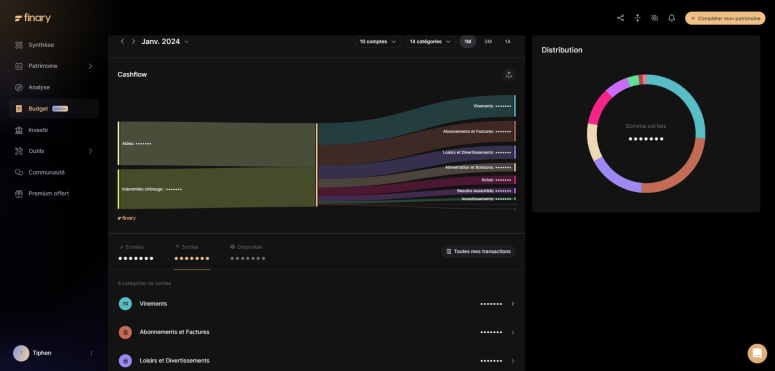This screenshot has width=775, height=371.
Task: Click Loisirs et Divertissements purple icon
Action: point(125,361)
